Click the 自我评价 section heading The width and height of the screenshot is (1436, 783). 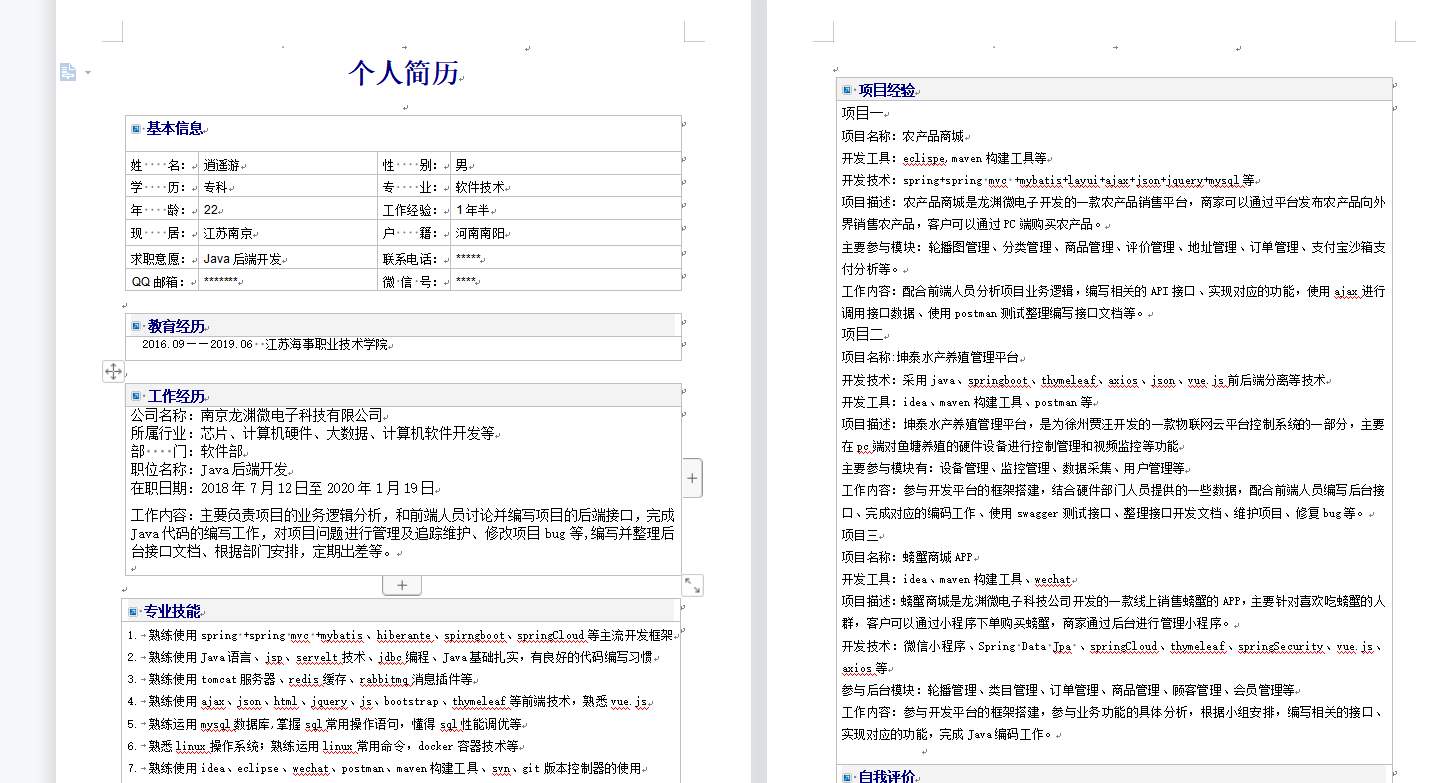887,777
